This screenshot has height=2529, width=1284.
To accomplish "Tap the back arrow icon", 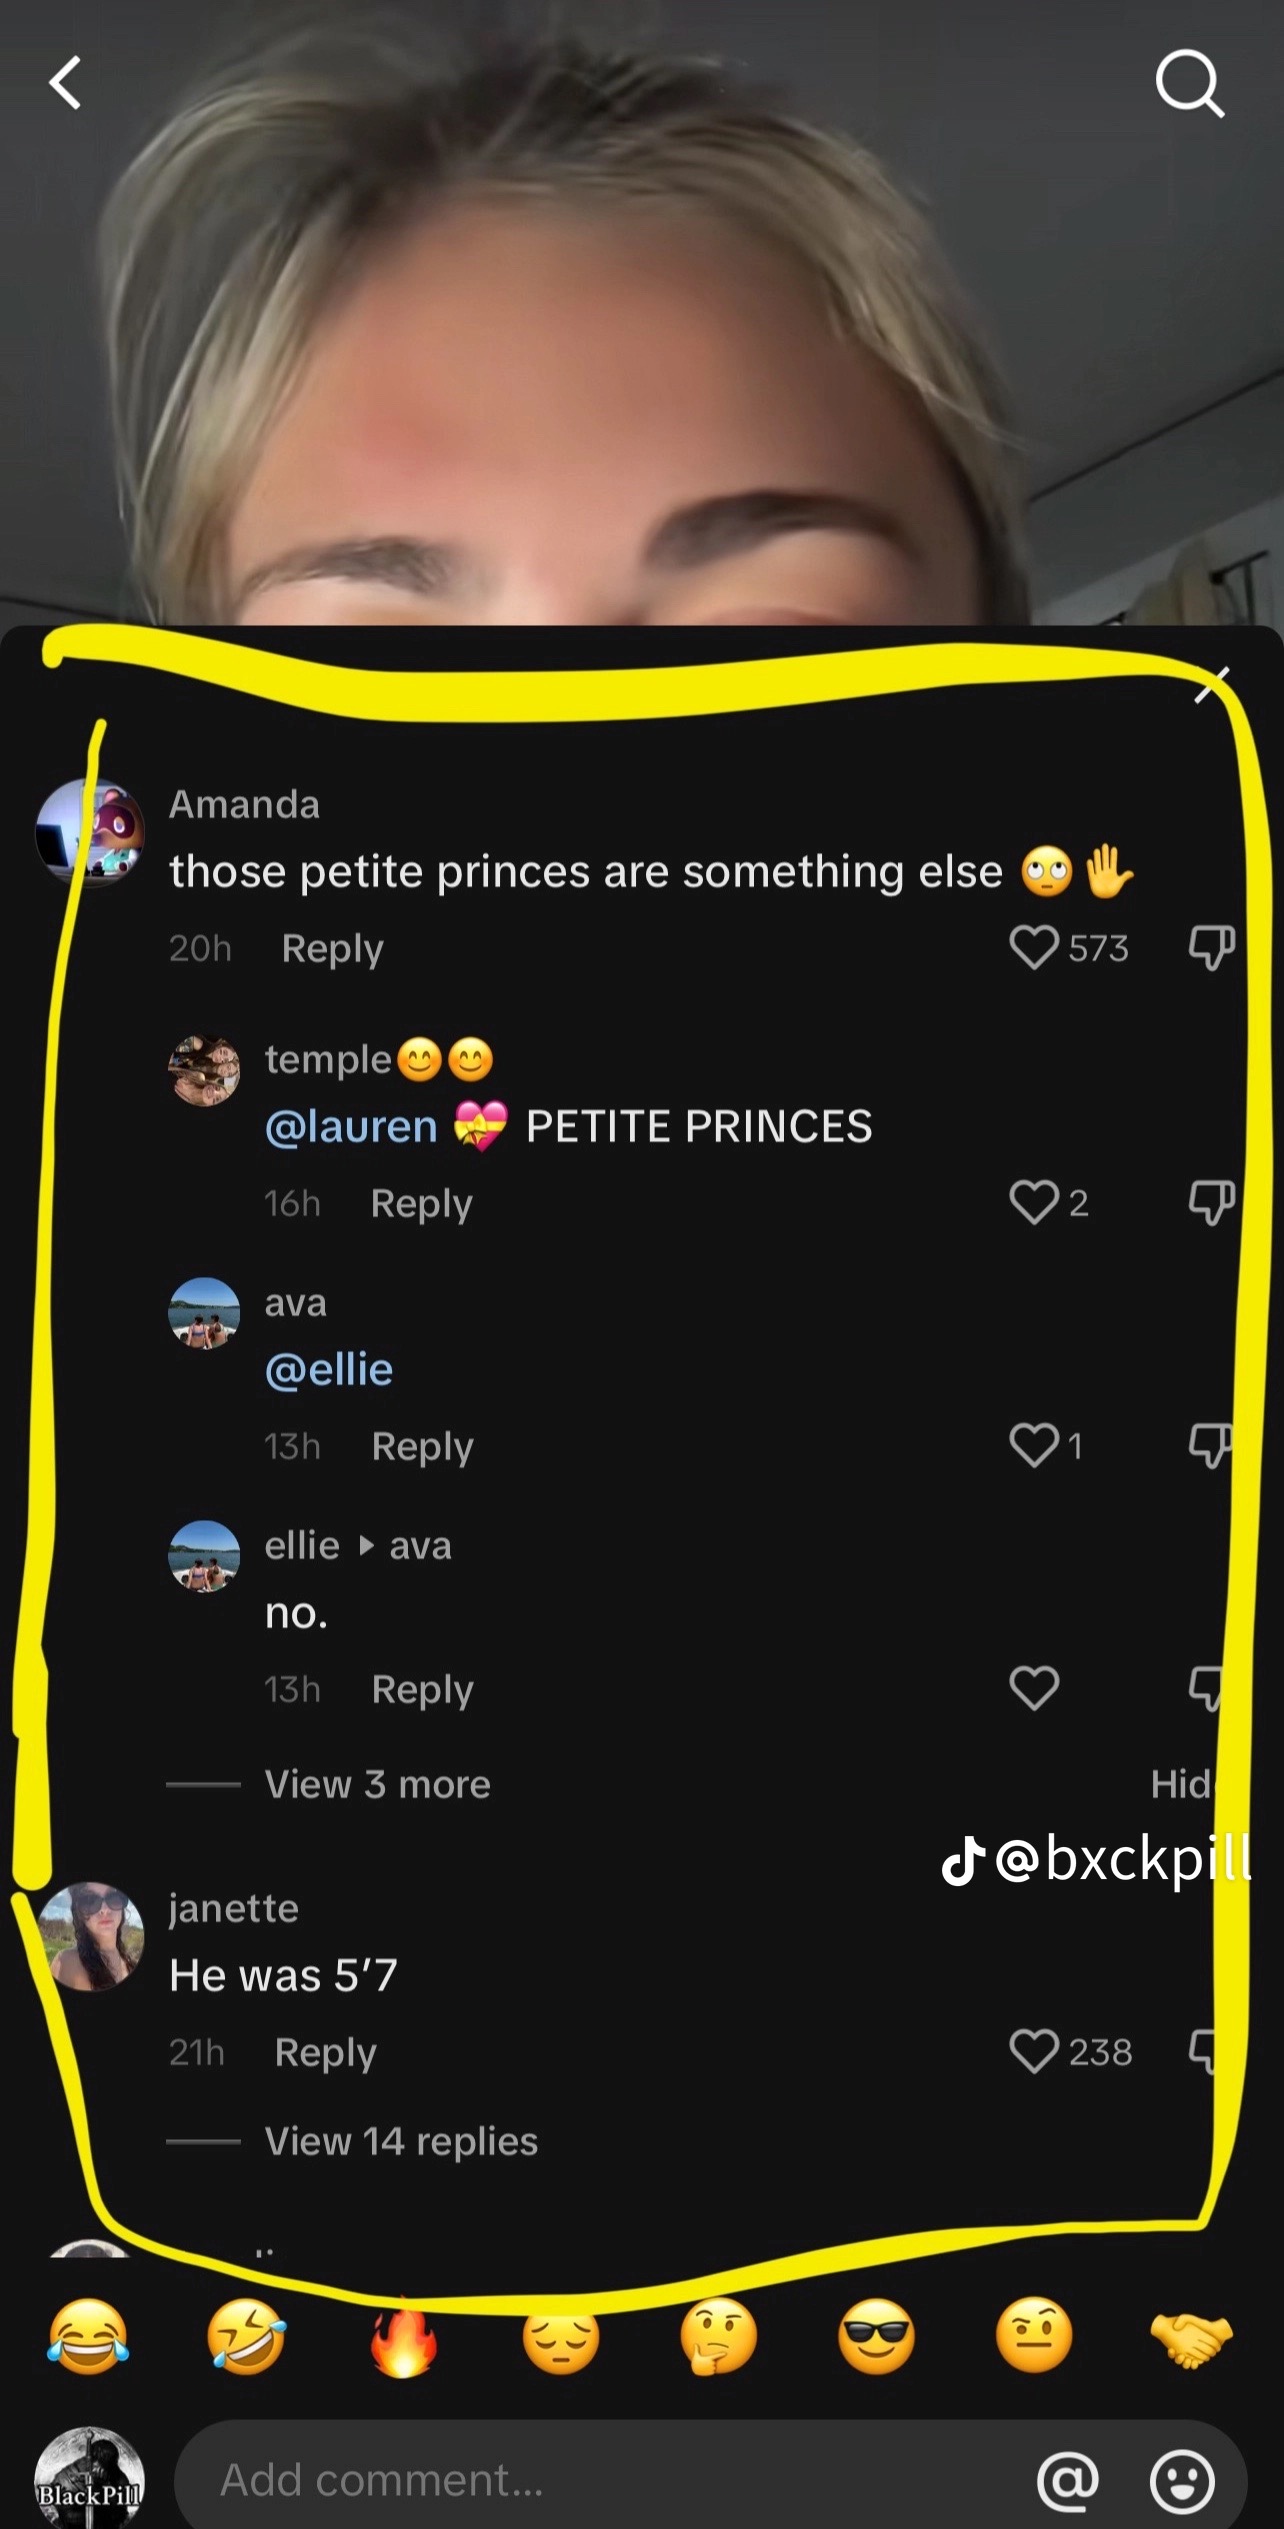I will tap(65, 83).
